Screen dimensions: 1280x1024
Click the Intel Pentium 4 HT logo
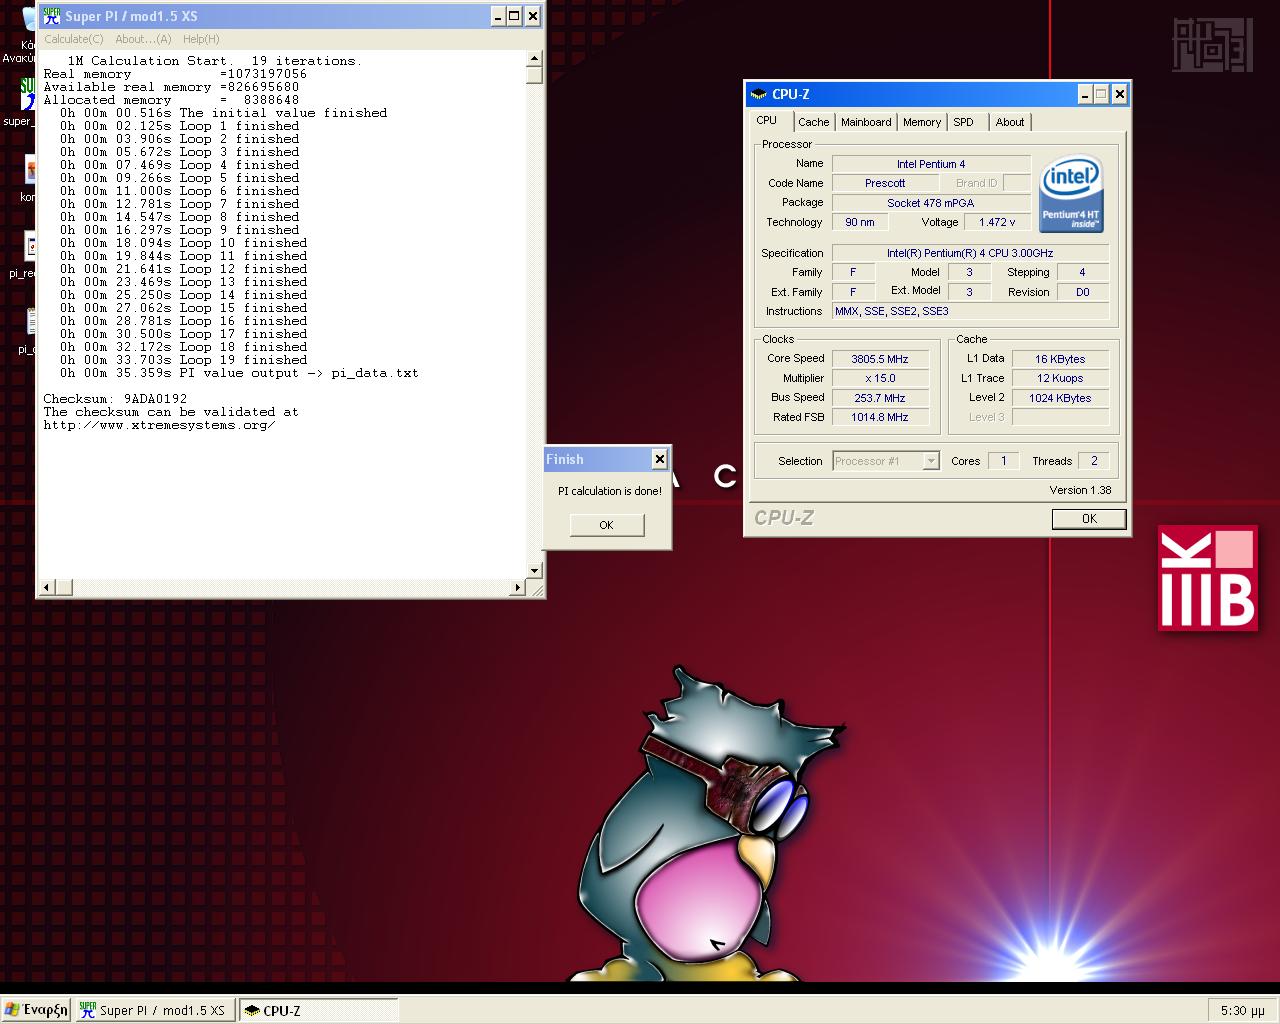coord(1070,193)
